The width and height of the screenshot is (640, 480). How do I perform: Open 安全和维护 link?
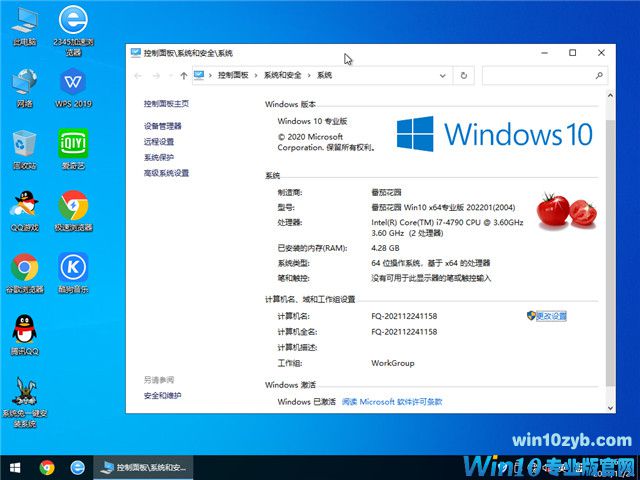pos(162,396)
